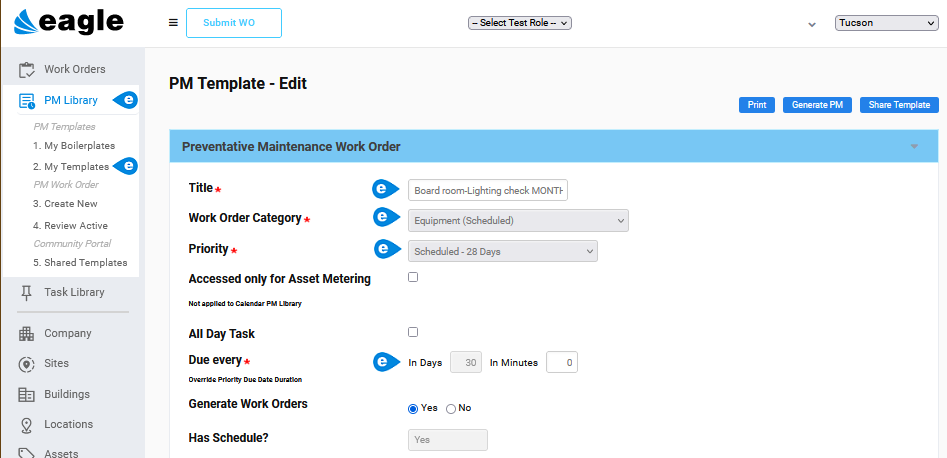Collapse the Preventative Maintenance Work Order panel
The width and height of the screenshot is (947, 458).
pos(914,146)
